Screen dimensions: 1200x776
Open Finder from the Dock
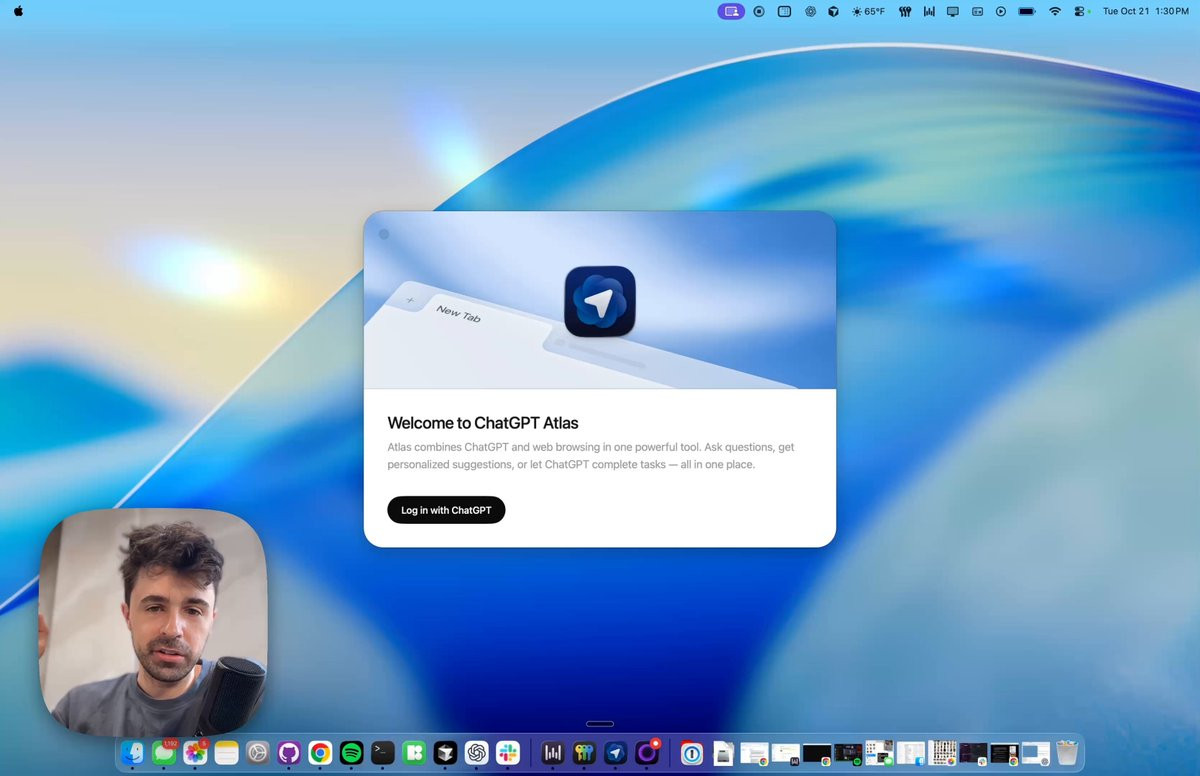tap(132, 753)
